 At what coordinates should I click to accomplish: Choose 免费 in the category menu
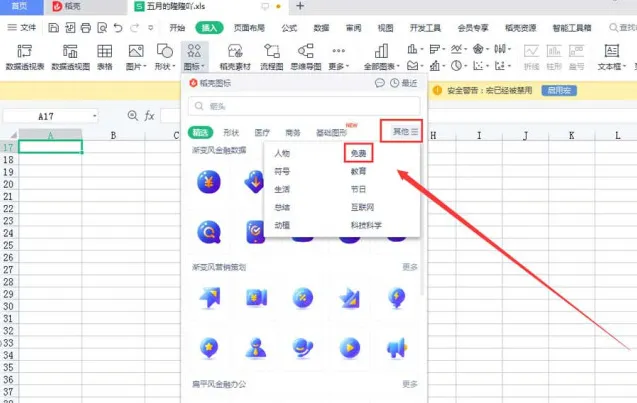pos(358,153)
